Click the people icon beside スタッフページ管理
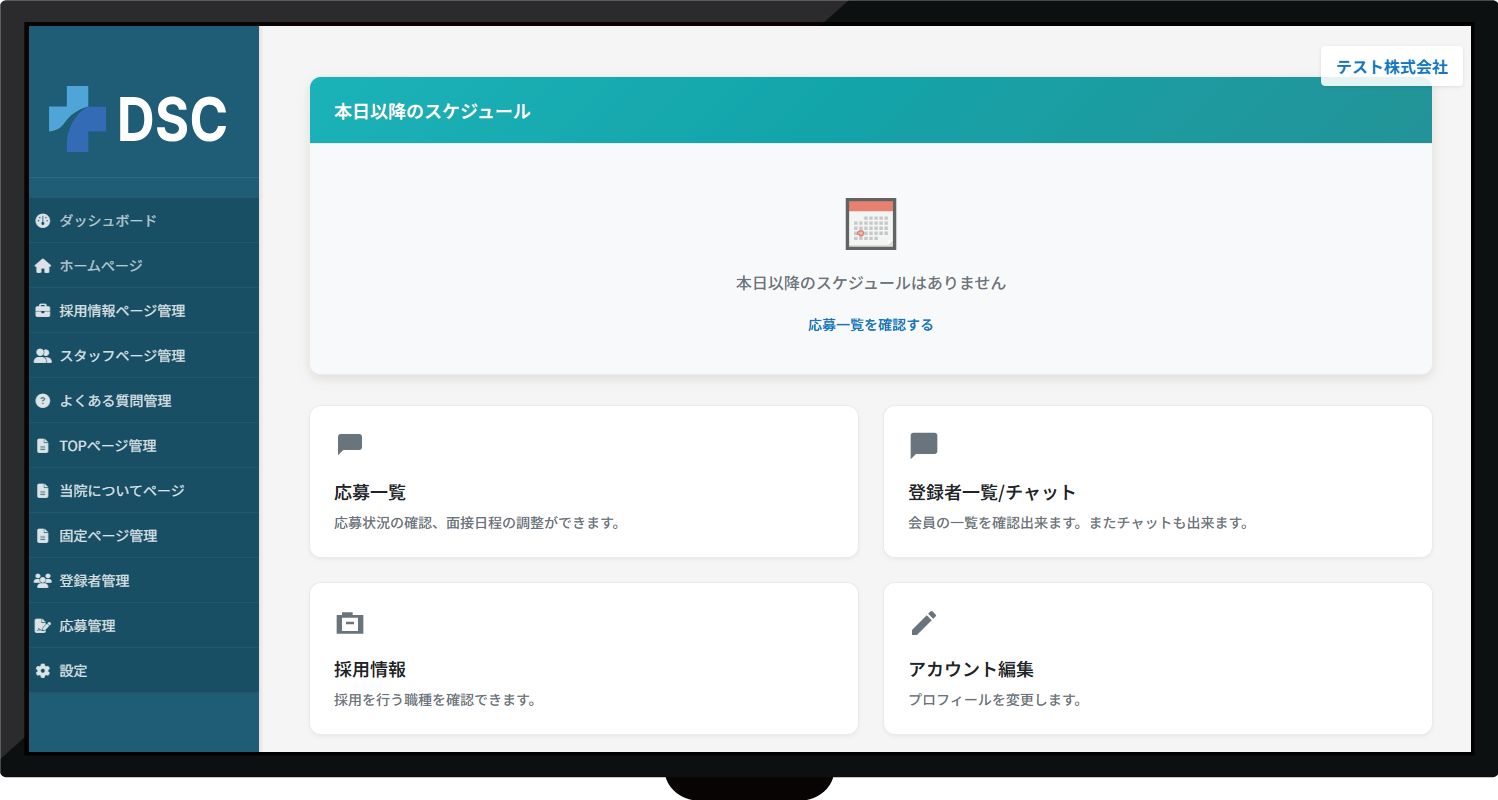Viewport: 1498px width, 800px height. tap(41, 355)
